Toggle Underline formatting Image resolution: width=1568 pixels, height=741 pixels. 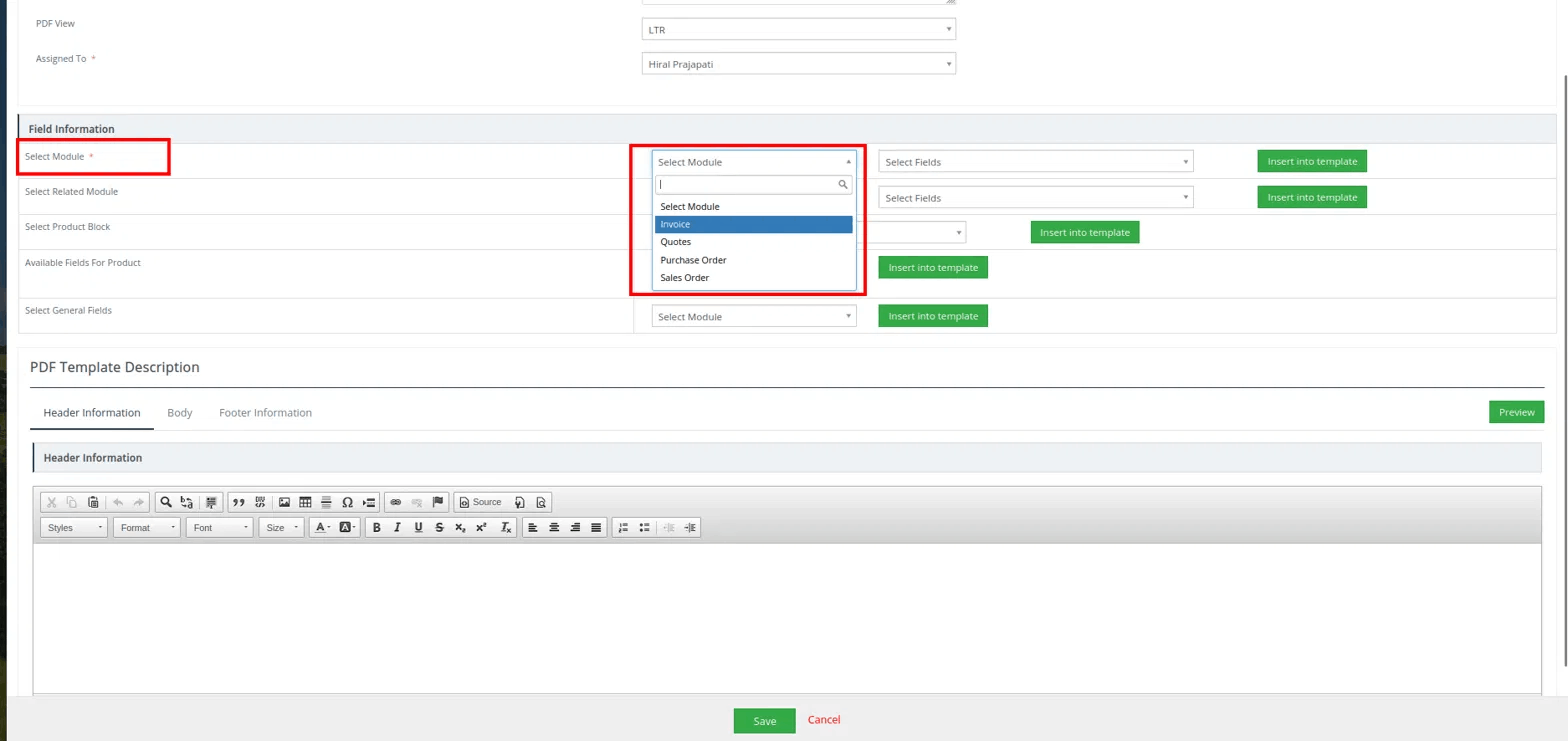[x=418, y=527]
